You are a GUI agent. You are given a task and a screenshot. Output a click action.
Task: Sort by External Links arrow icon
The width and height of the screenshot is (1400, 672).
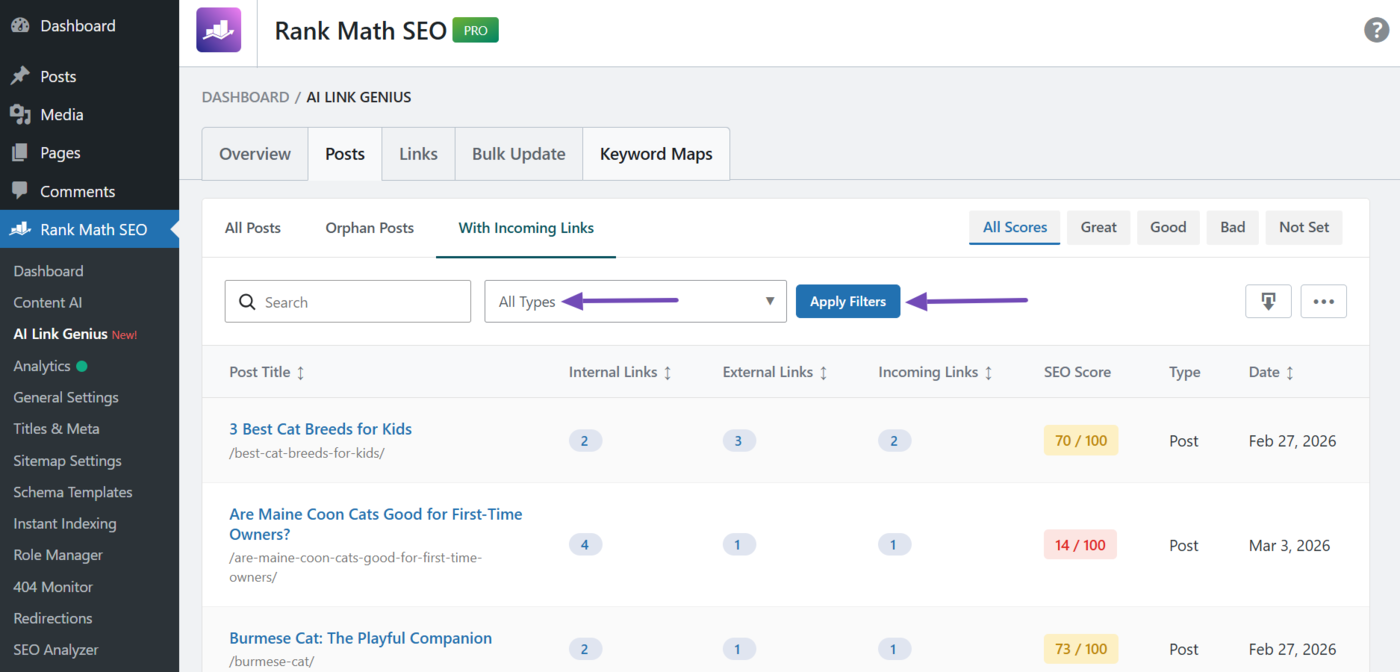tap(823, 372)
